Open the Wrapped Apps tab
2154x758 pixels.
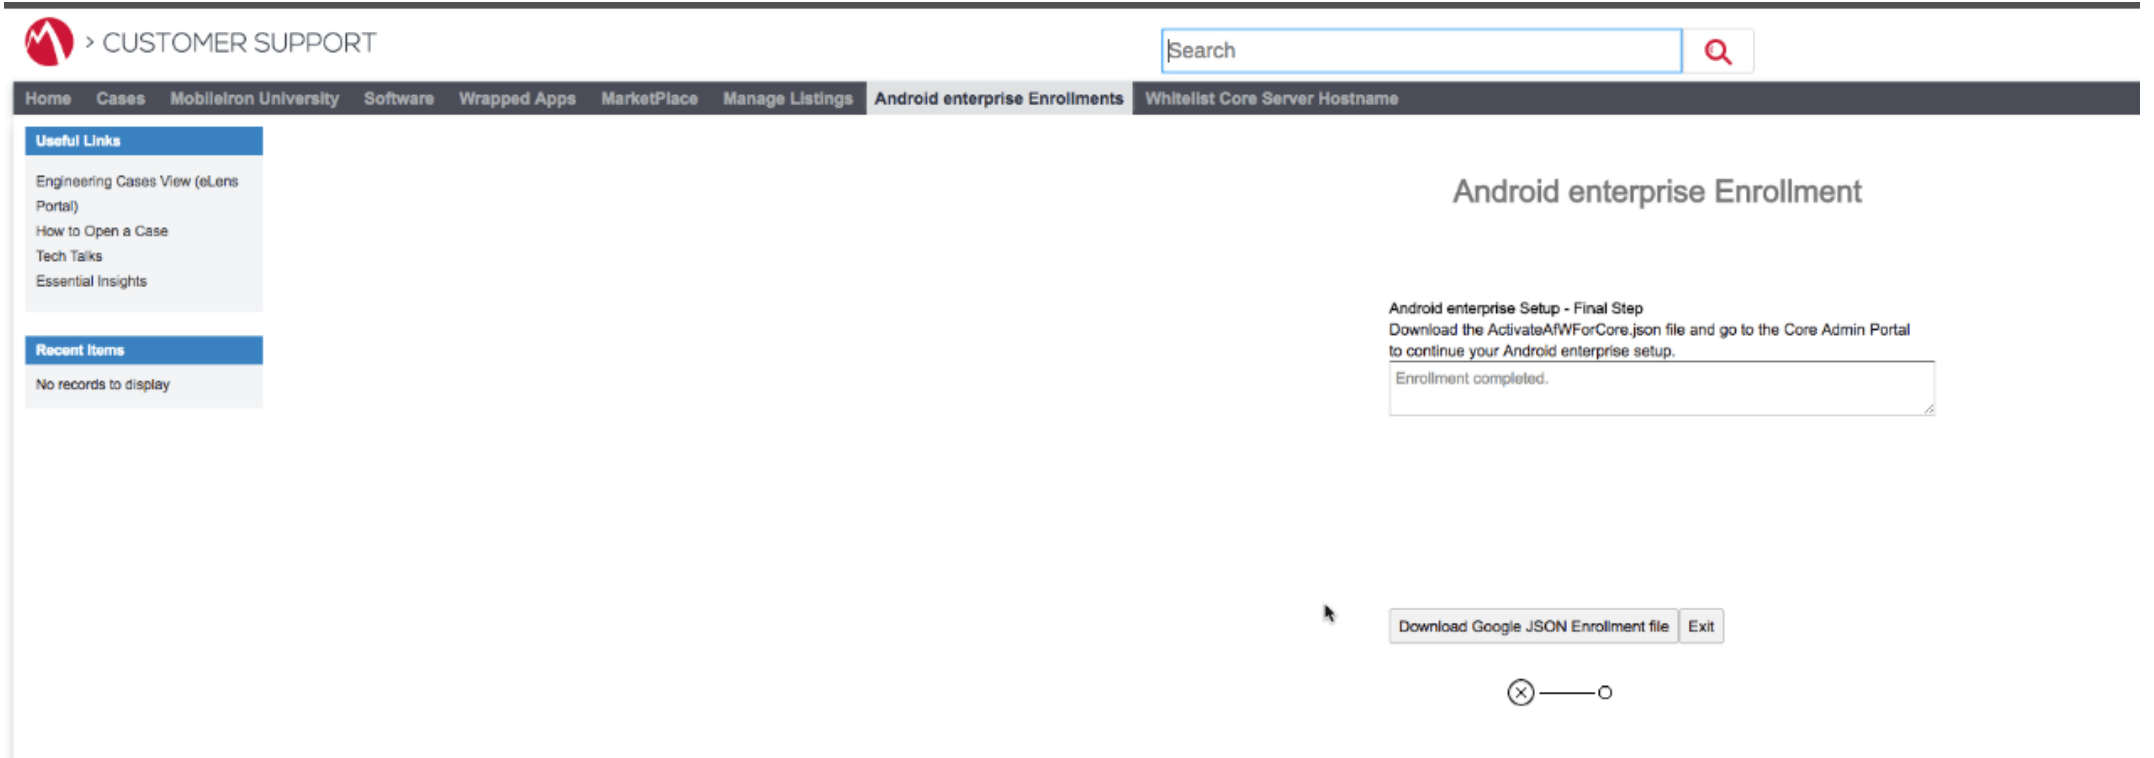pyautogui.click(x=517, y=98)
